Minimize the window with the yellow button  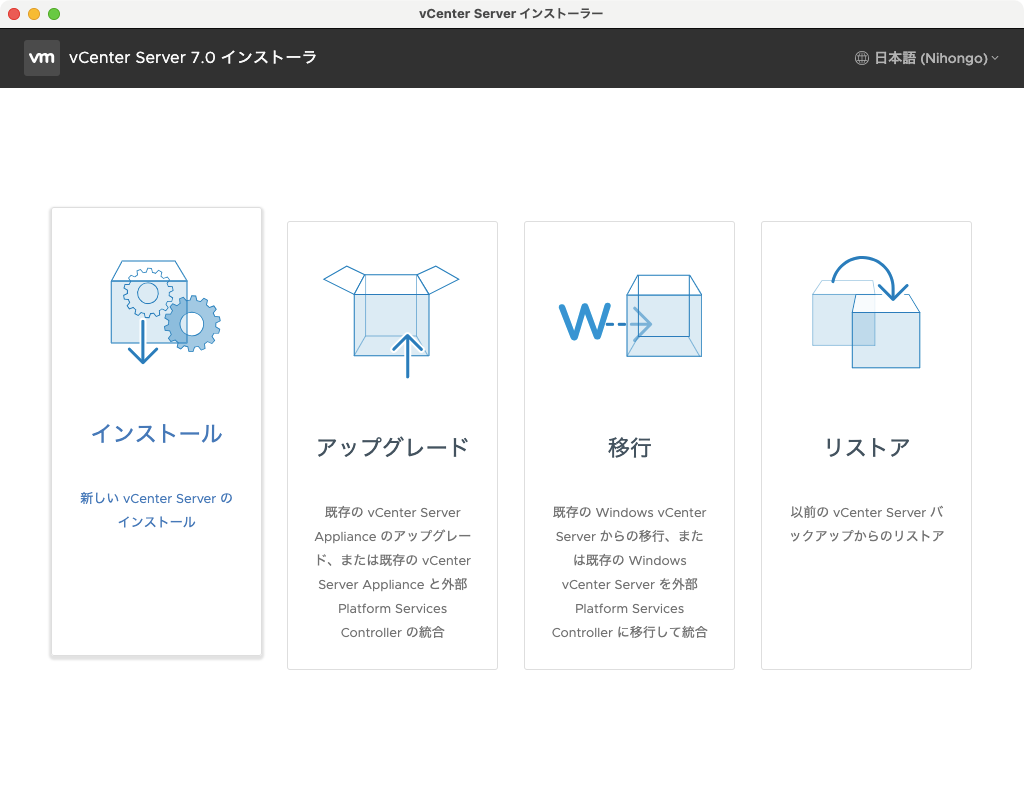[x=34, y=14]
